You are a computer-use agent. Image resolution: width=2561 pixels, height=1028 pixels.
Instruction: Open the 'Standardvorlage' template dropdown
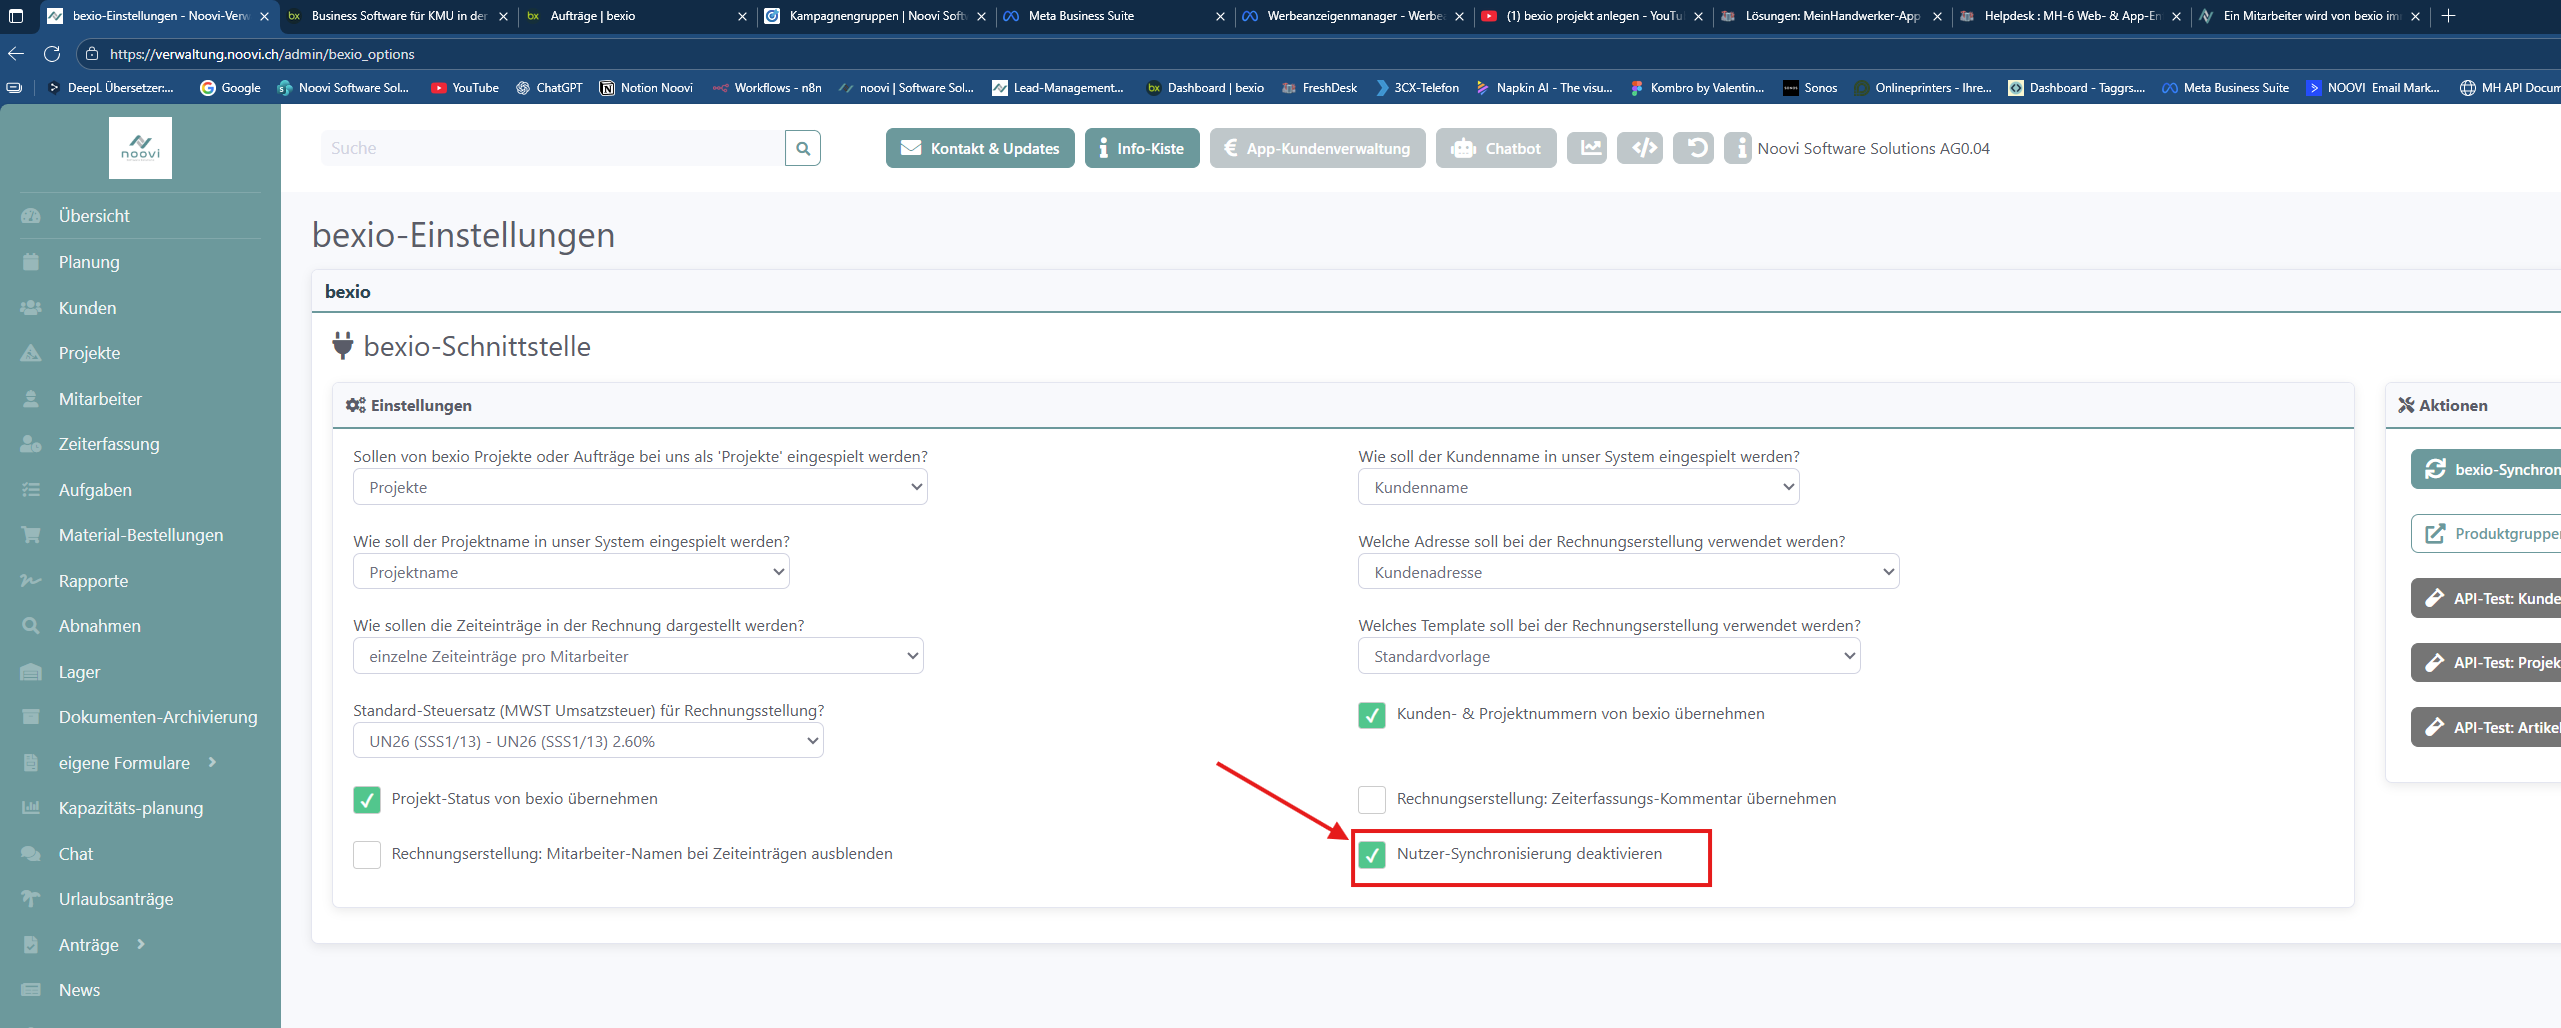click(x=1609, y=656)
